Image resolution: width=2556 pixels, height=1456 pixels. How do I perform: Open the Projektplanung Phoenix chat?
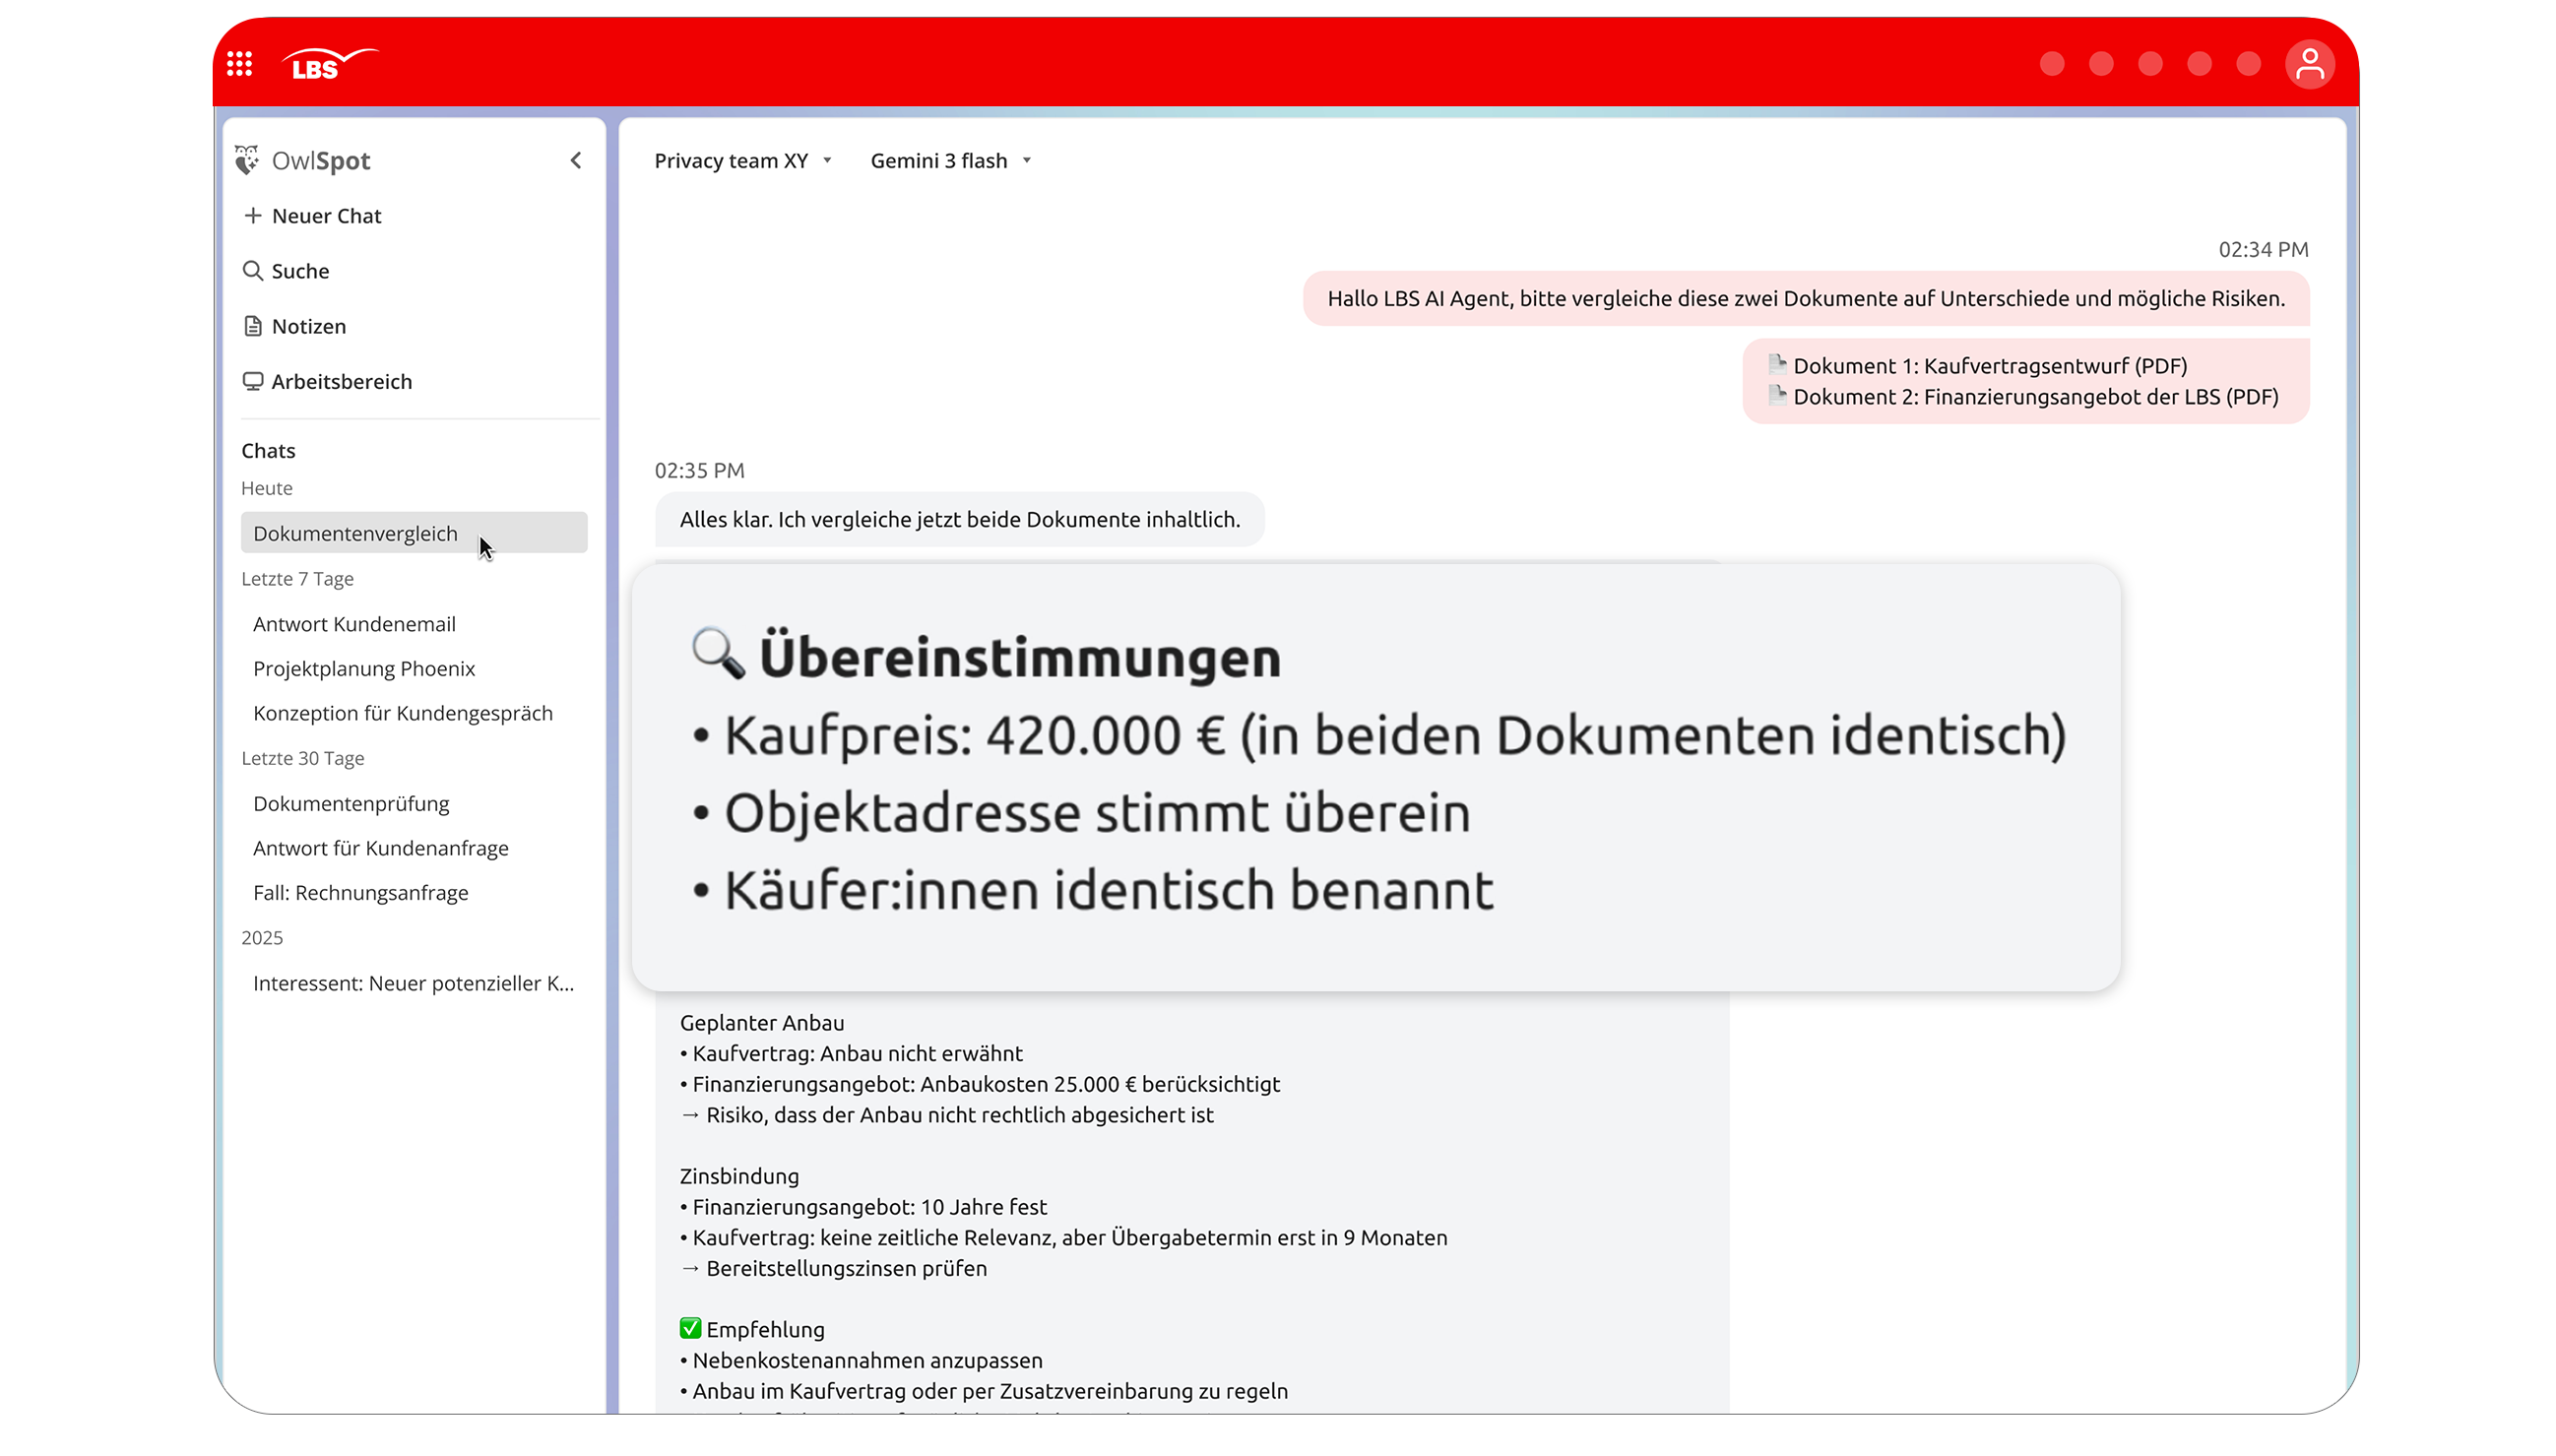point(364,669)
